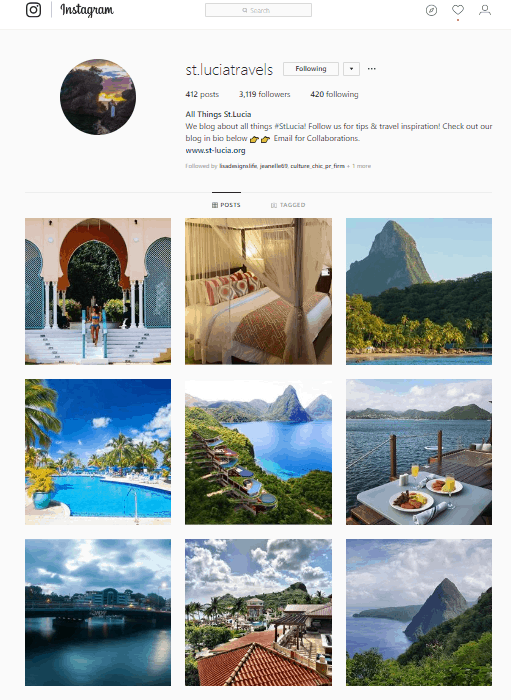The height and width of the screenshot is (700, 511).
Task: Click the Instagram wordmark logo
Action: coord(87,10)
